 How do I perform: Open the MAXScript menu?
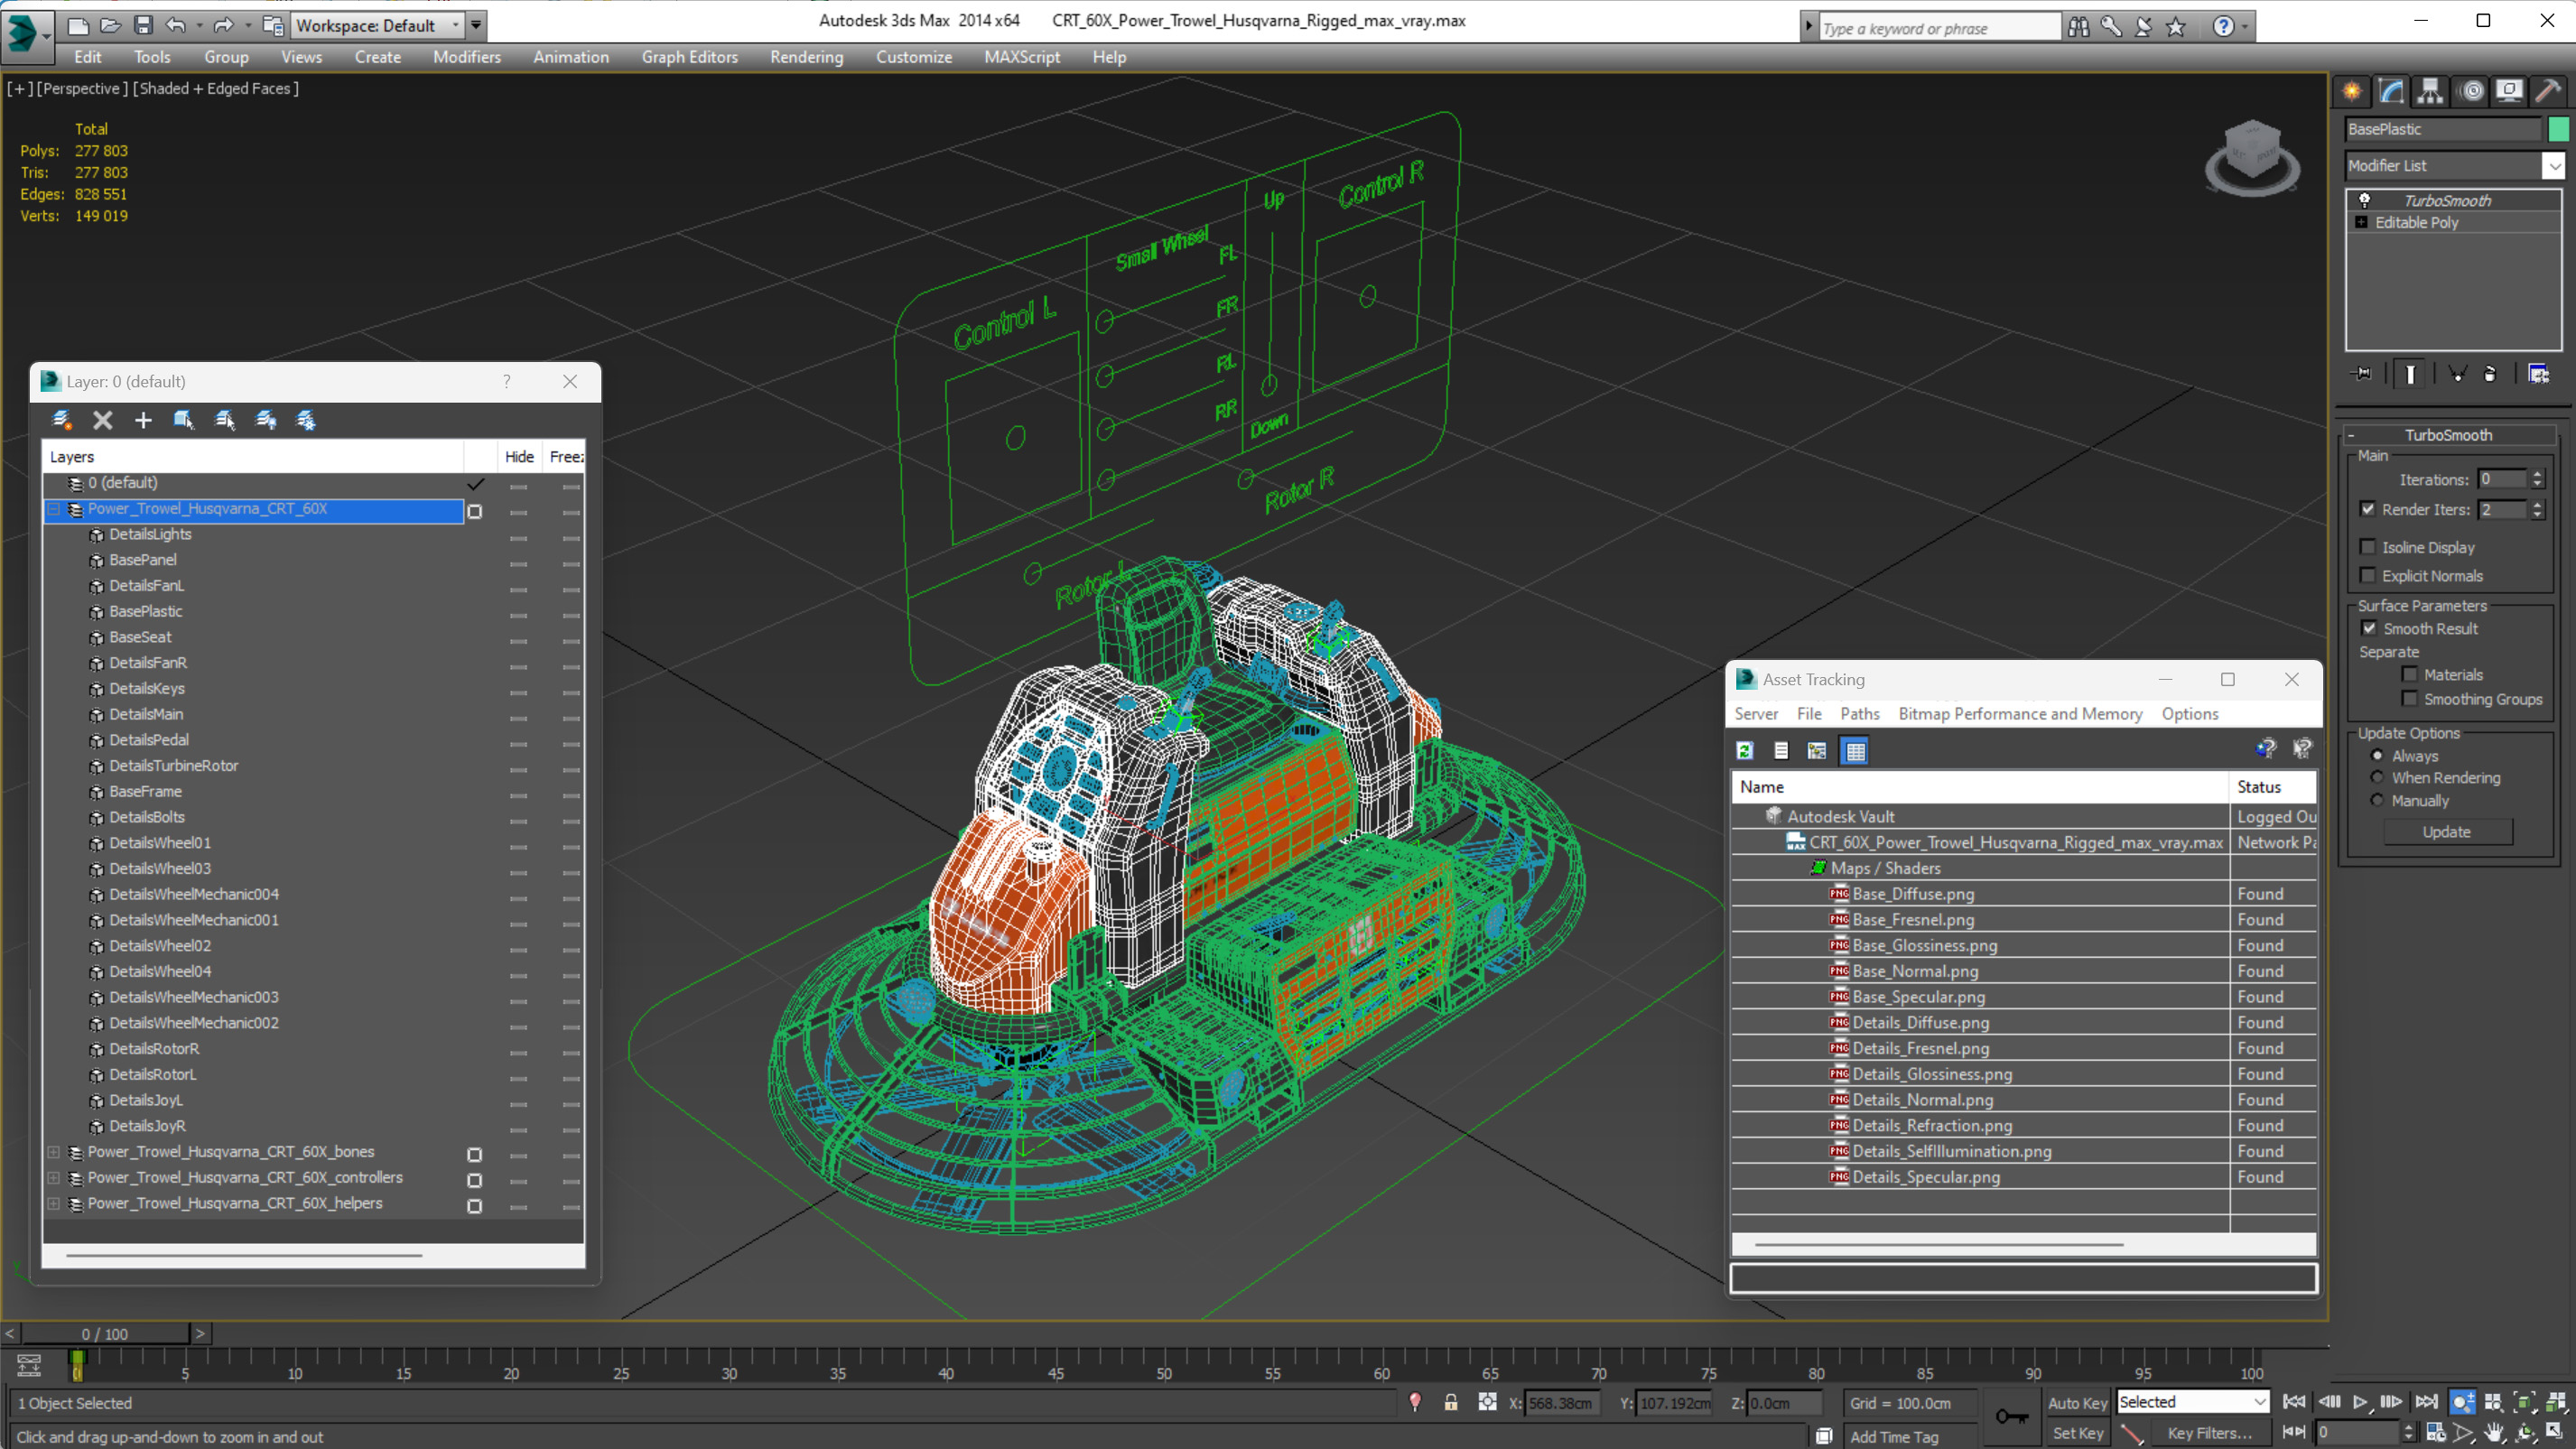[x=1021, y=57]
